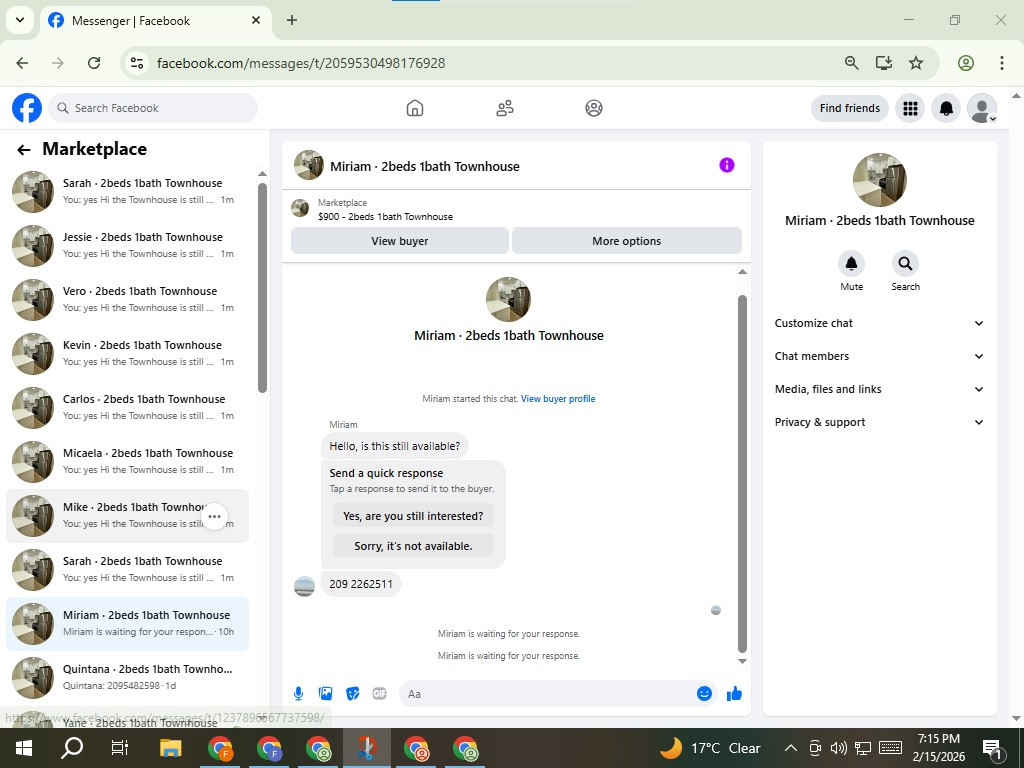
Task: Expand Media, files and links section
Action: (x=879, y=389)
